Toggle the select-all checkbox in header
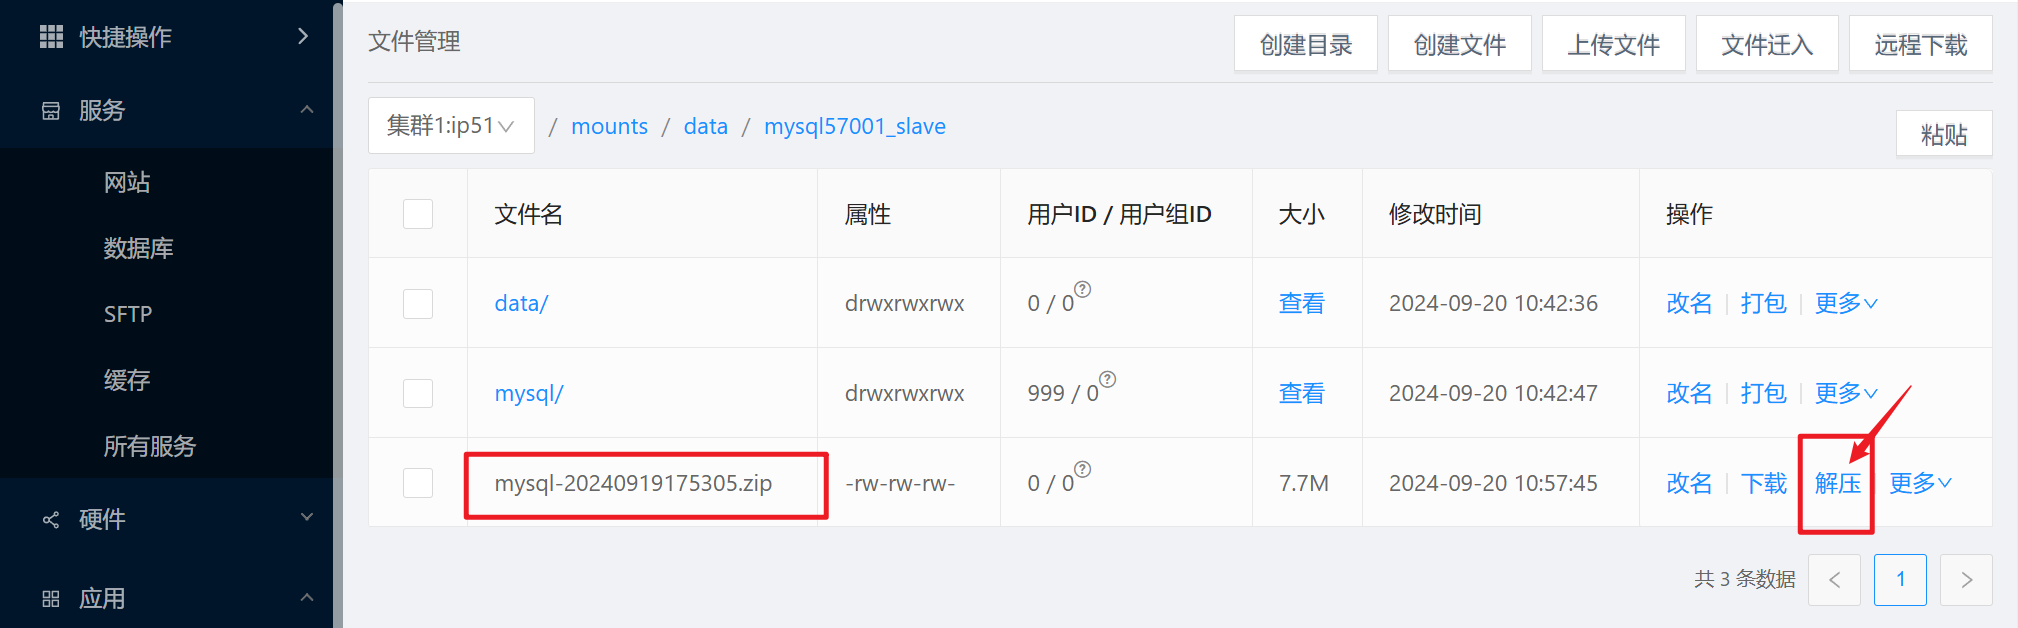 (x=418, y=214)
